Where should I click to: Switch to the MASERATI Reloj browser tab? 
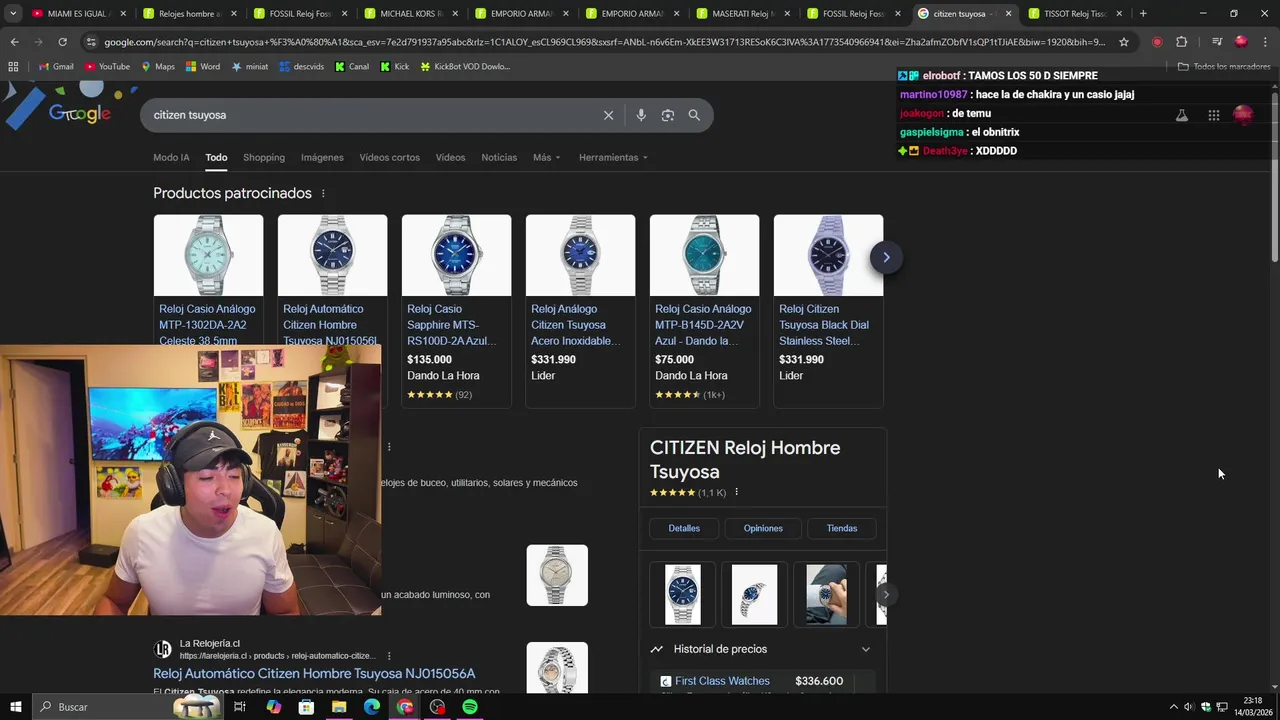coord(741,14)
